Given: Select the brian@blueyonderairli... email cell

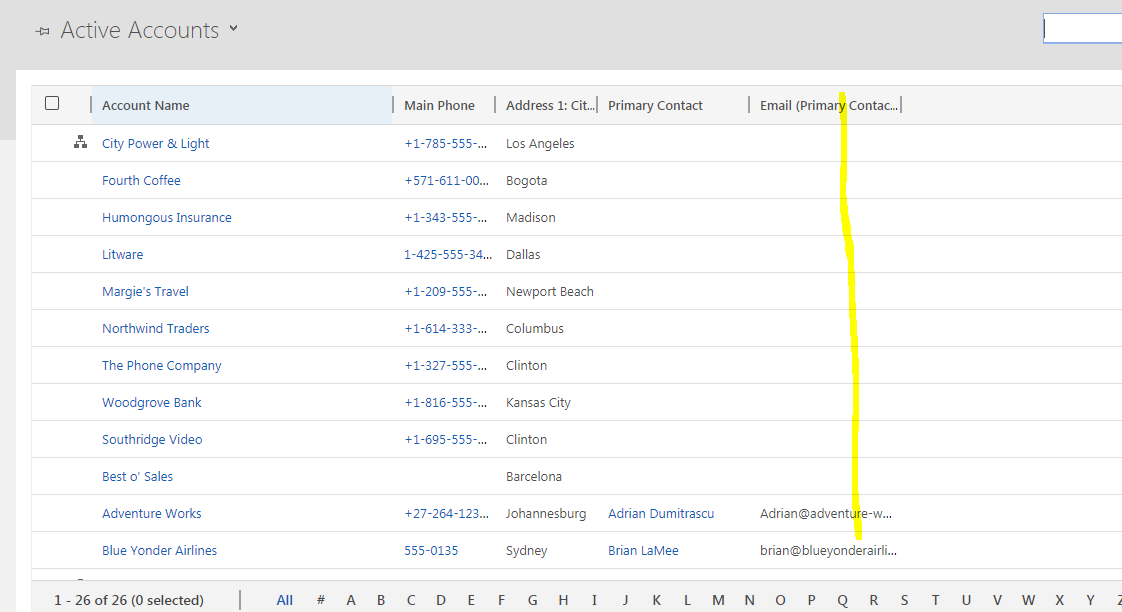Looking at the screenshot, I should coord(828,550).
